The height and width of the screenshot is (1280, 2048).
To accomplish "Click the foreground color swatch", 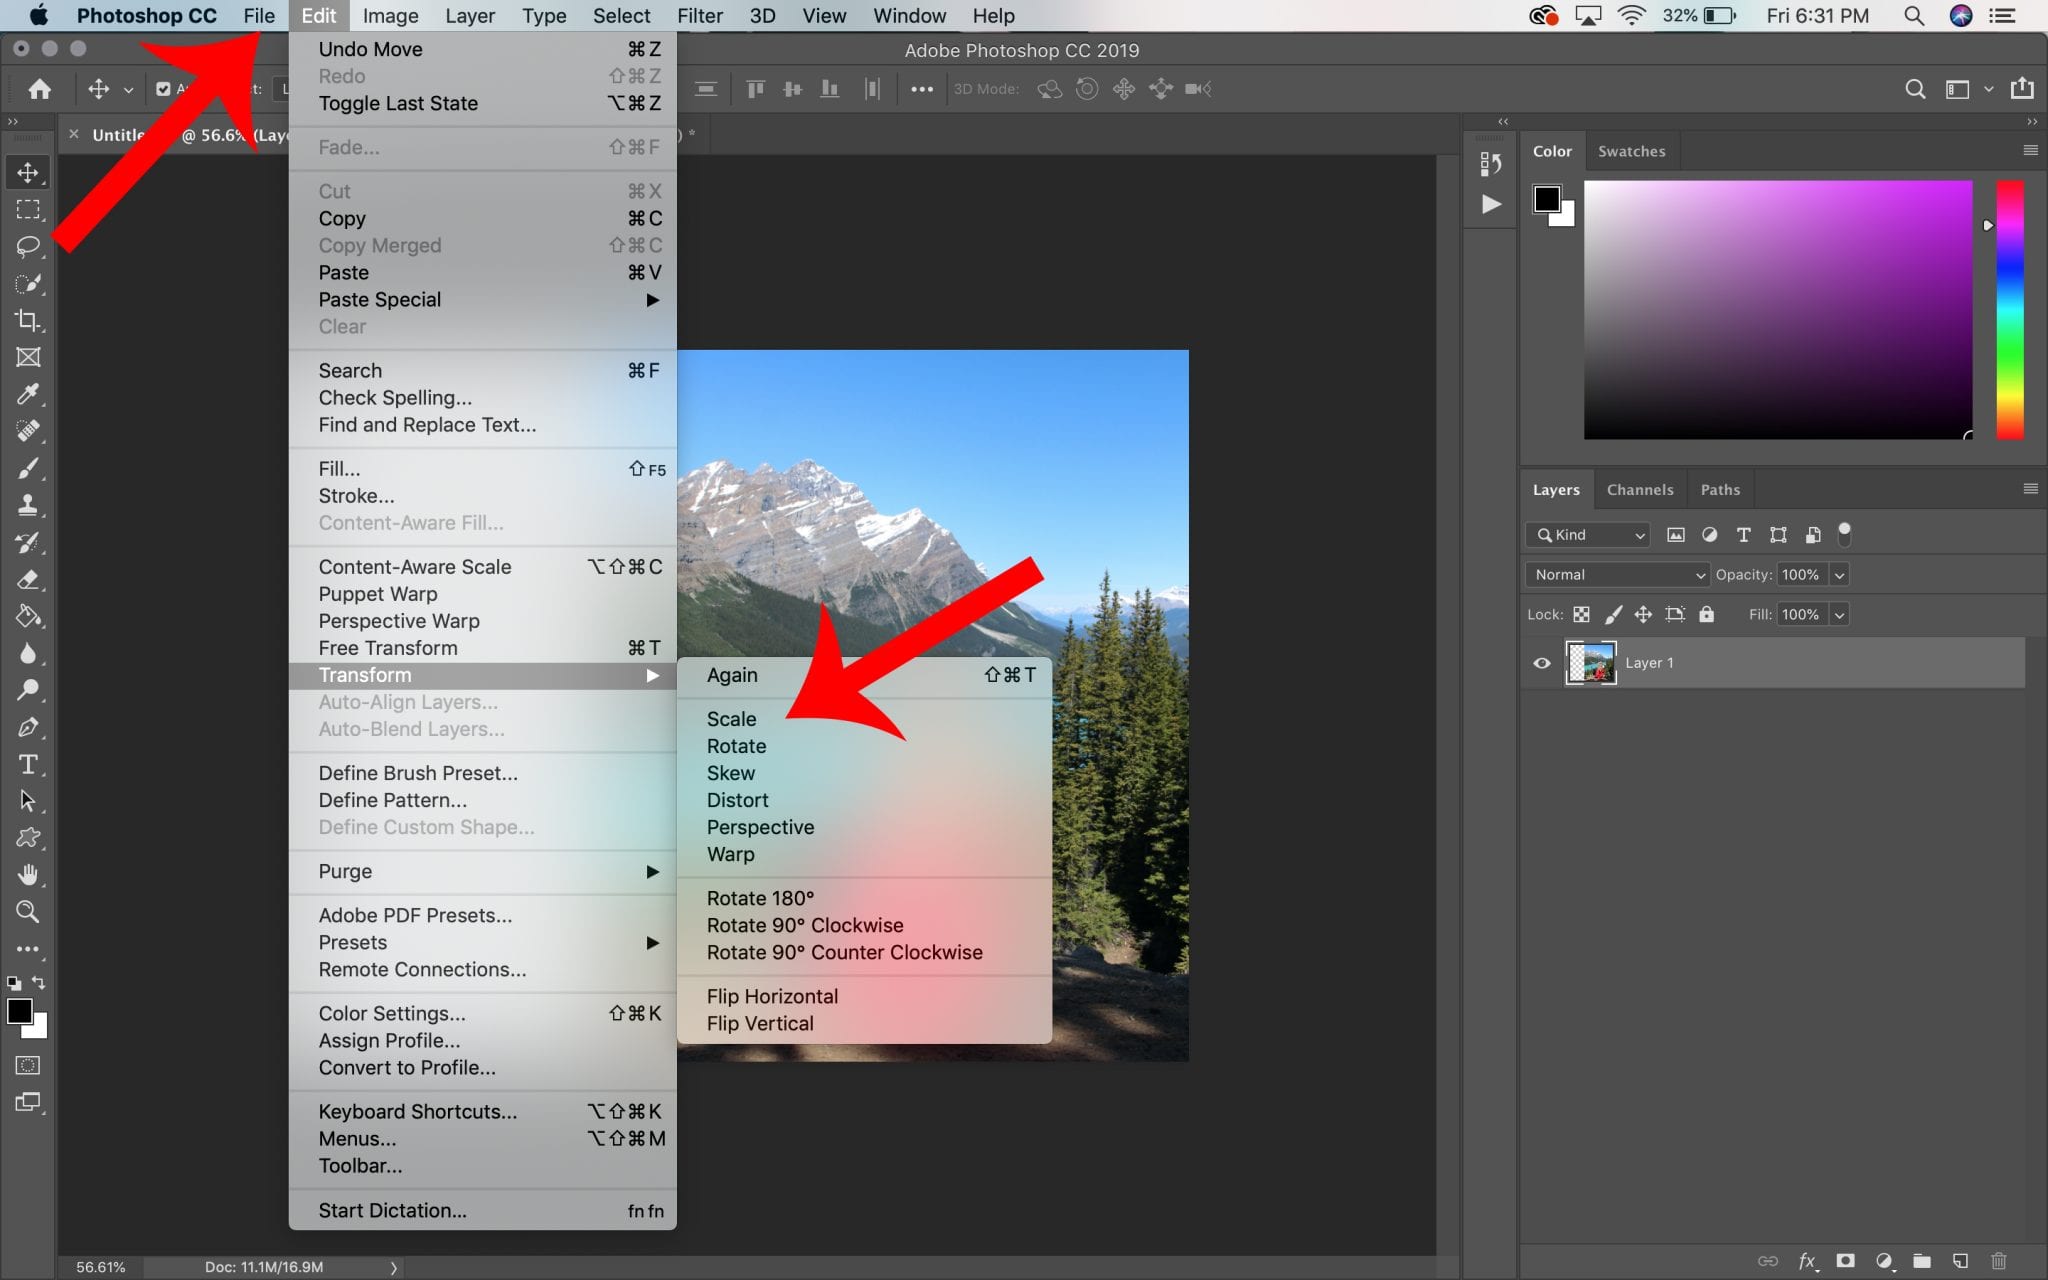I will 21,1012.
